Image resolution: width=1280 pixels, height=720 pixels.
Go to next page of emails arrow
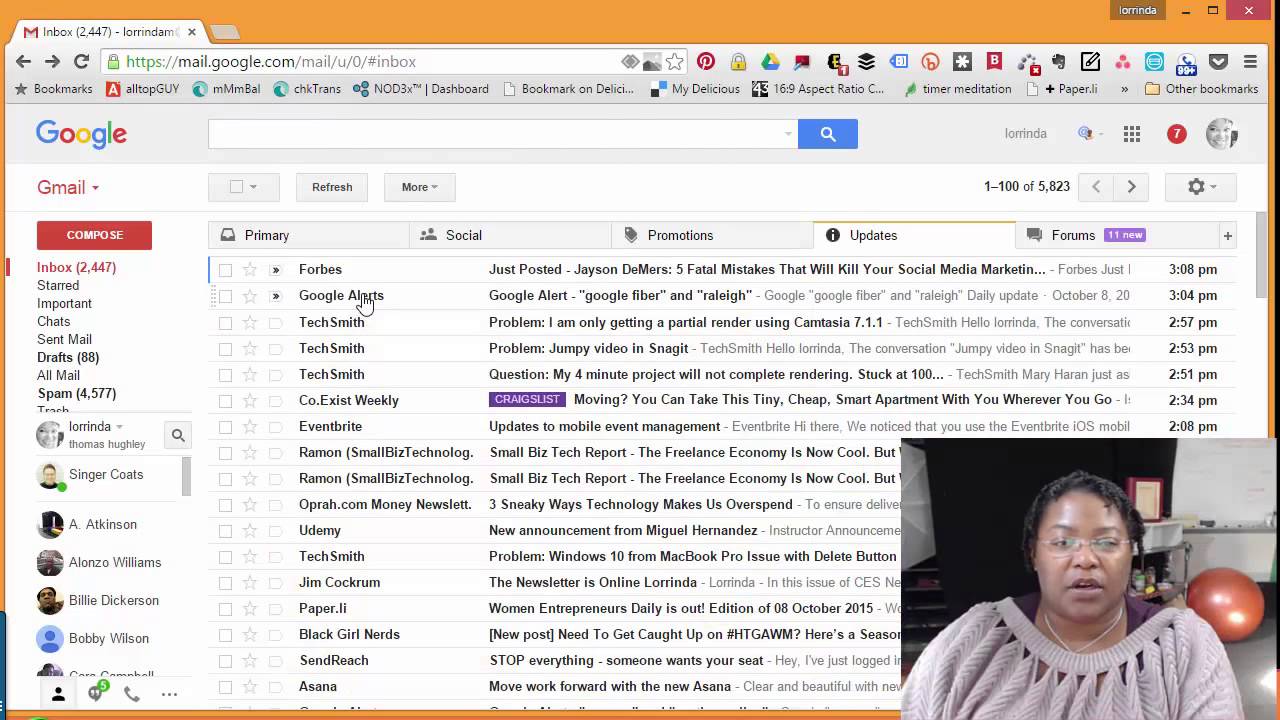coord(1131,187)
